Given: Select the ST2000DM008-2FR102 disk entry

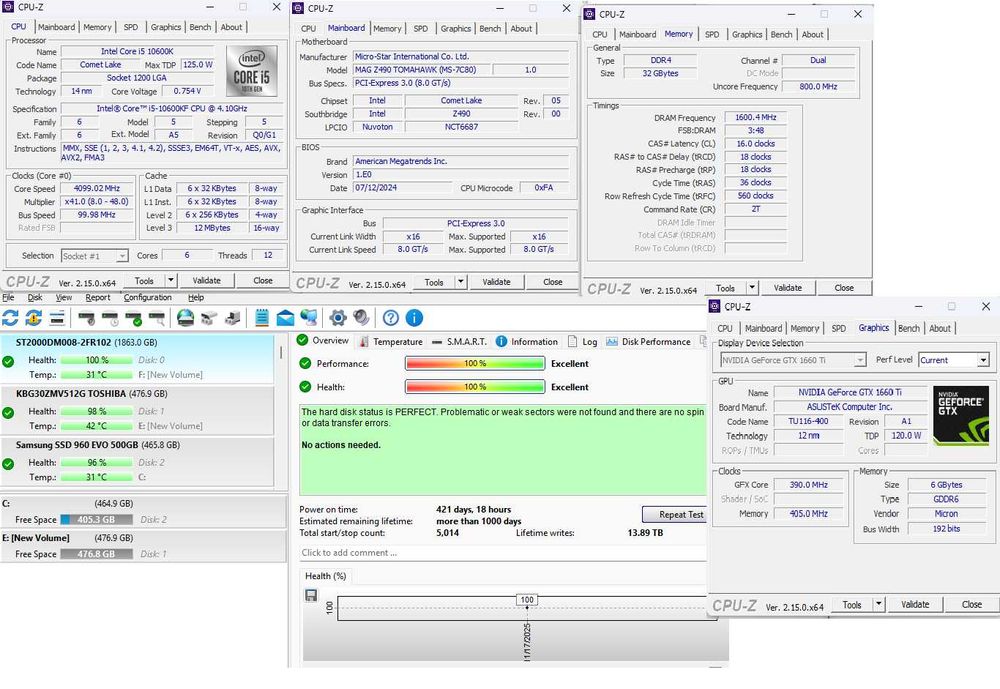Looking at the screenshot, I should pos(137,358).
